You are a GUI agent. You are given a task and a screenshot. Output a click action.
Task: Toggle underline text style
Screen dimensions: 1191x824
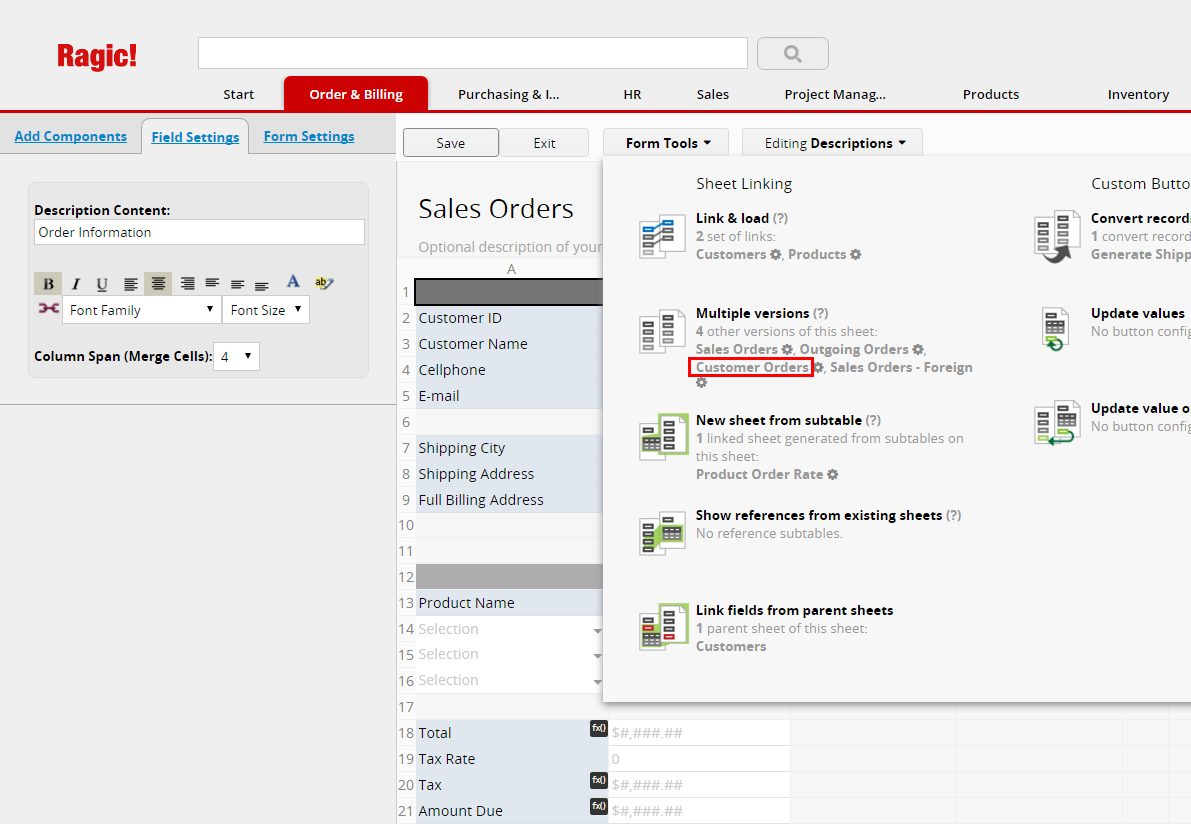point(102,284)
